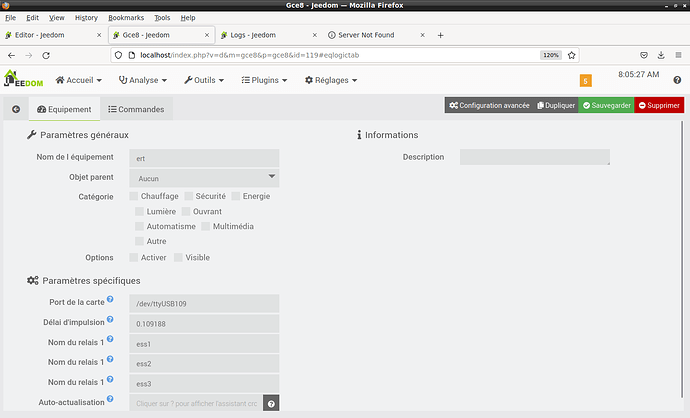Expand the Plugins menu
The image size is (690, 418).
[x=264, y=80]
